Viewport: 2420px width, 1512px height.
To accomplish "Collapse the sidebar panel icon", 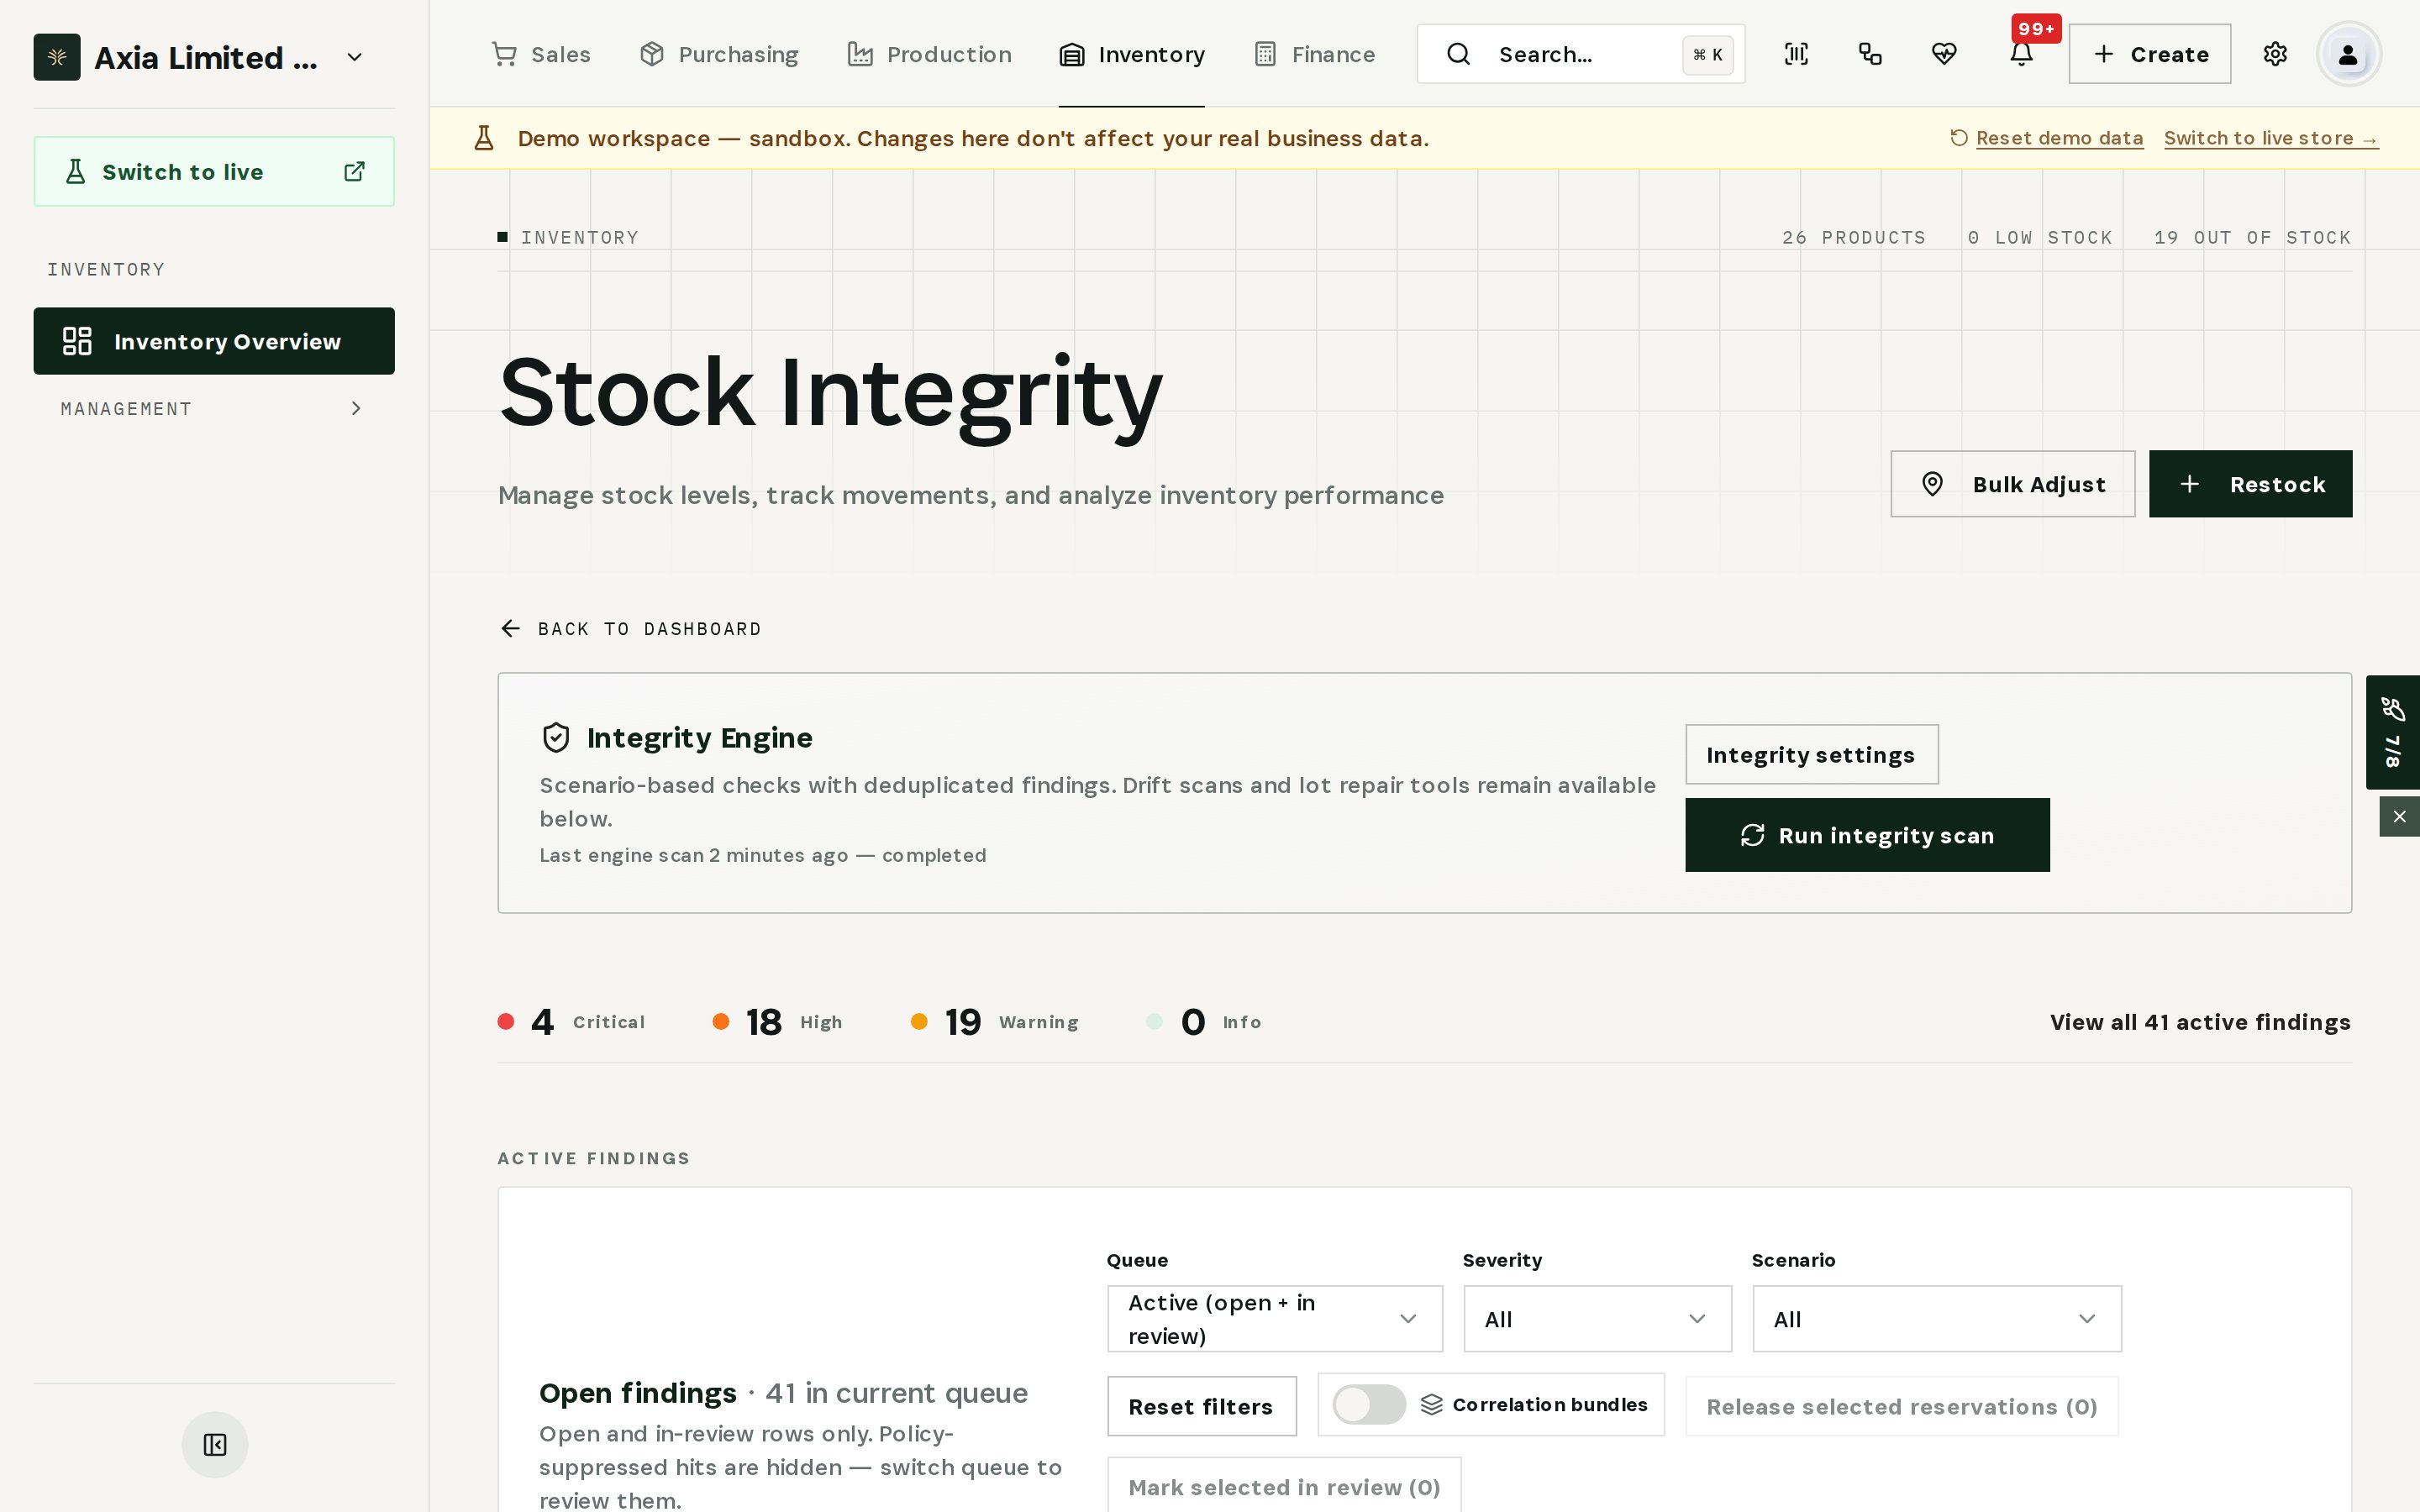I will tap(215, 1444).
